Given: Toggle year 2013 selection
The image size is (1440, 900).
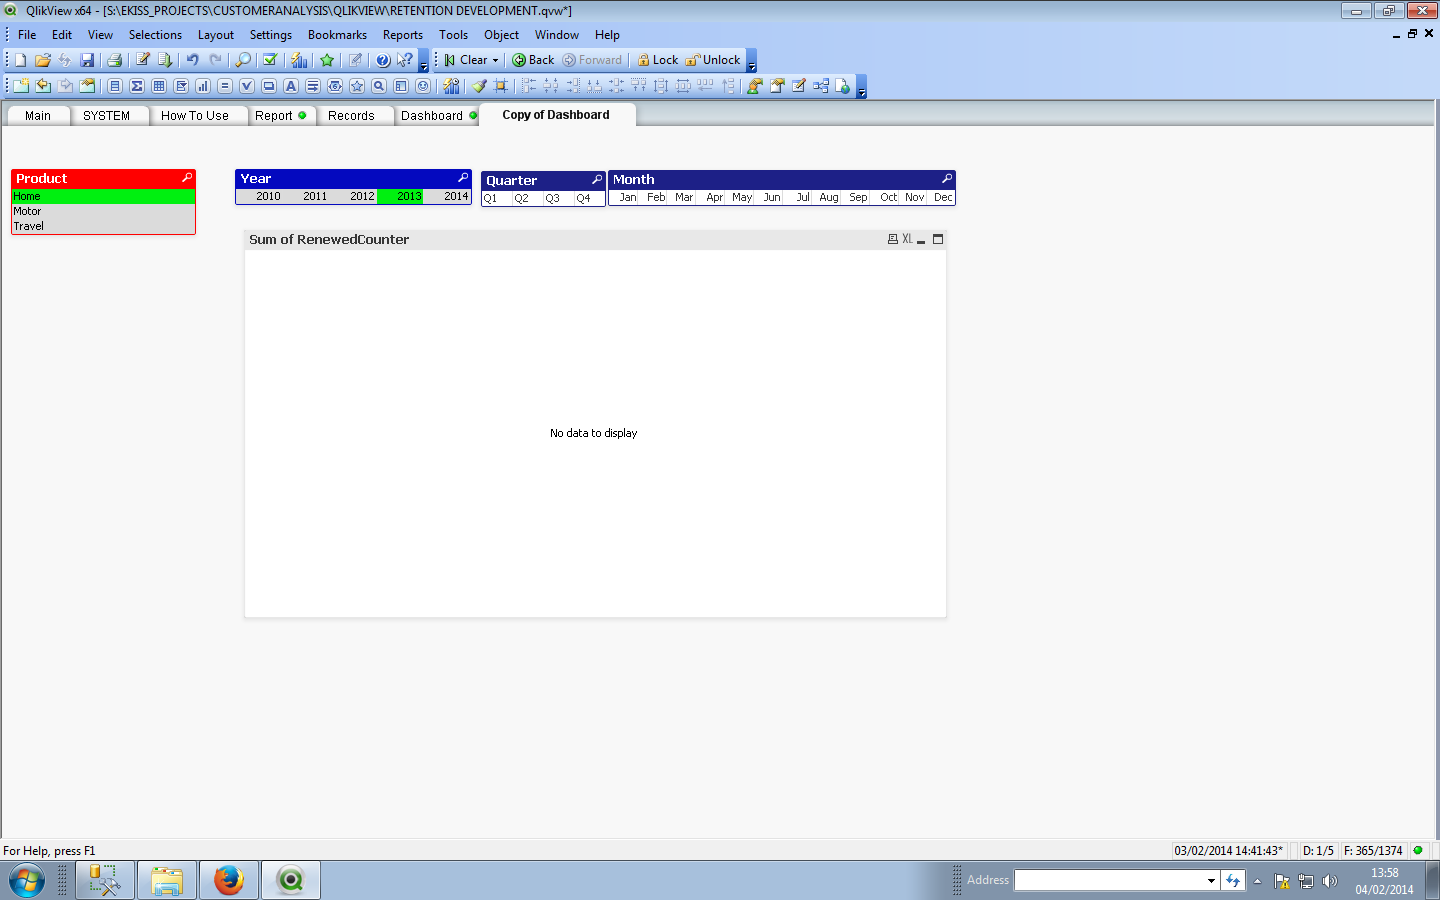Looking at the screenshot, I should tap(400, 197).
